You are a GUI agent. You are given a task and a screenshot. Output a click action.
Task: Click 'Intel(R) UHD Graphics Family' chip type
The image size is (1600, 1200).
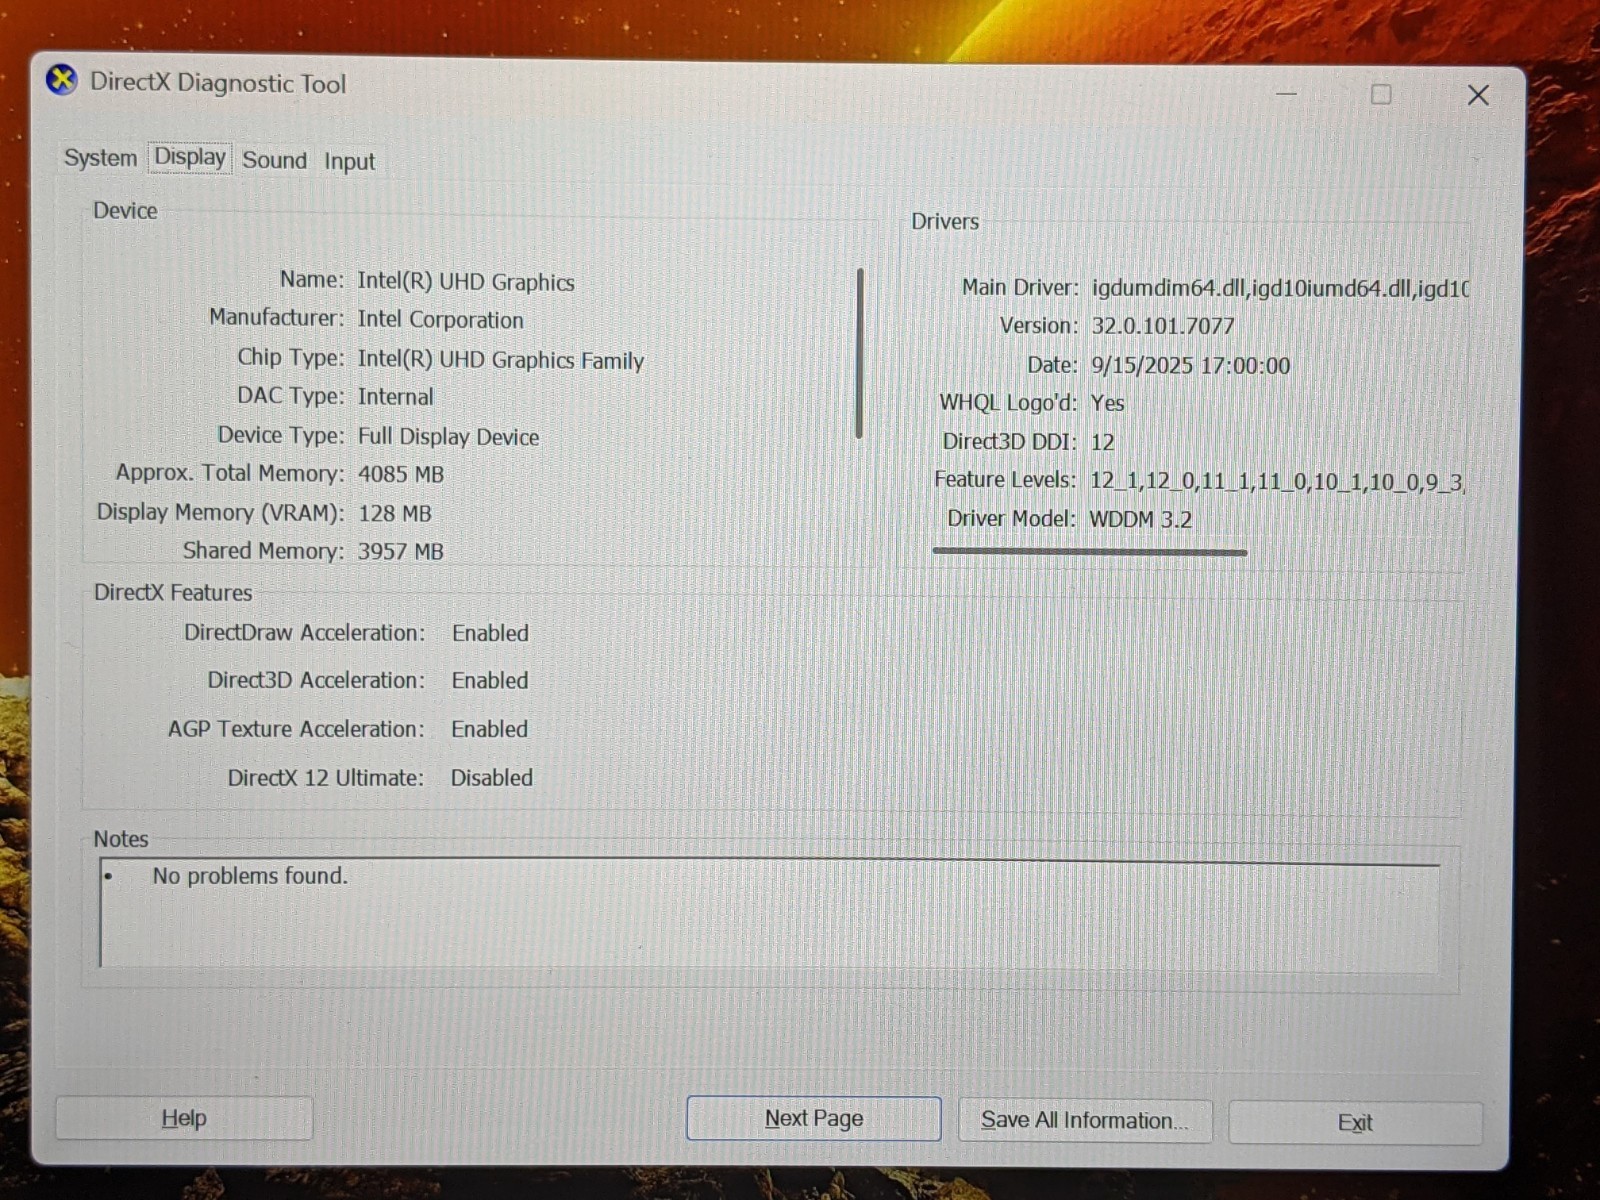point(501,360)
